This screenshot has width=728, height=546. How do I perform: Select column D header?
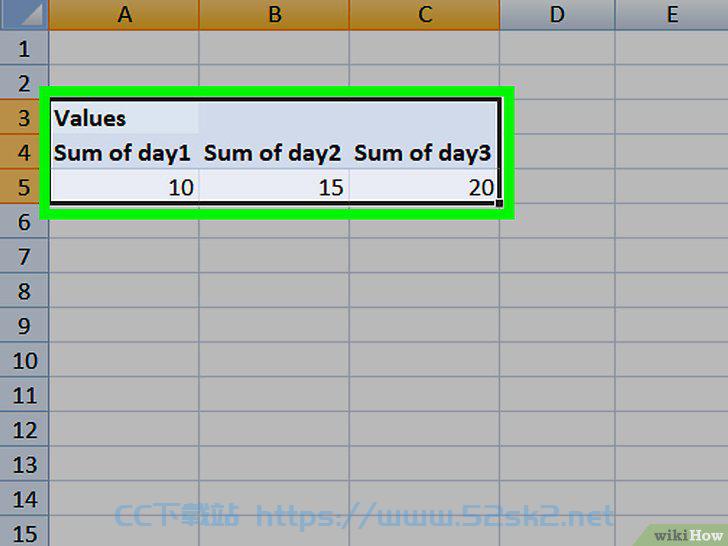pos(557,14)
